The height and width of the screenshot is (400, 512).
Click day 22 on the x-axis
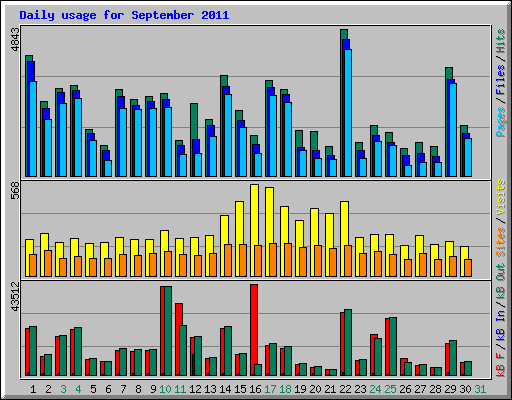tap(345, 389)
